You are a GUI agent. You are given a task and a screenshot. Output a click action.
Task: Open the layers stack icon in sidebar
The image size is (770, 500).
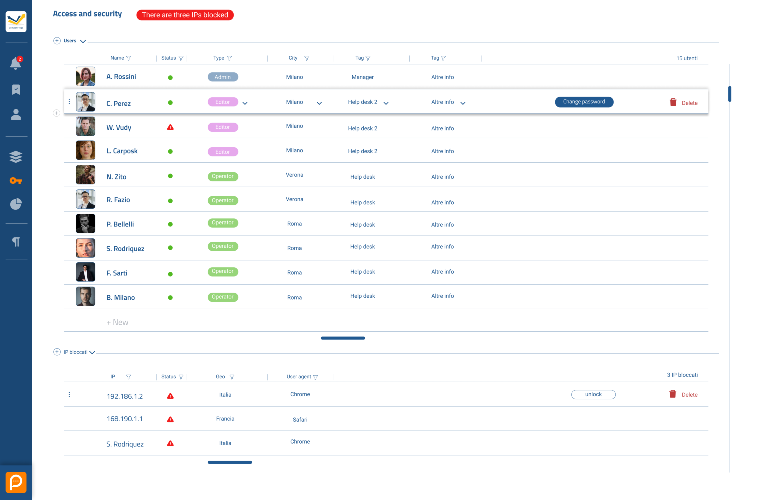coord(16,157)
